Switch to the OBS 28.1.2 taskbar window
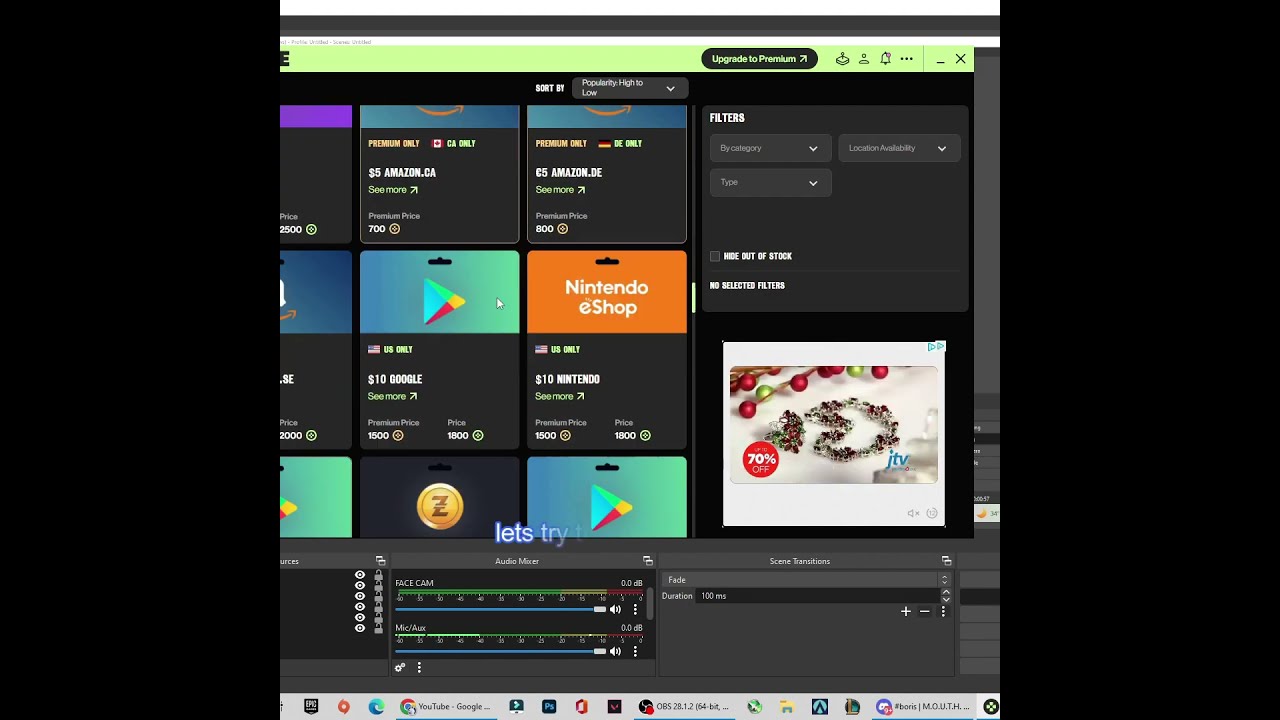1280x720 pixels. 686,706
